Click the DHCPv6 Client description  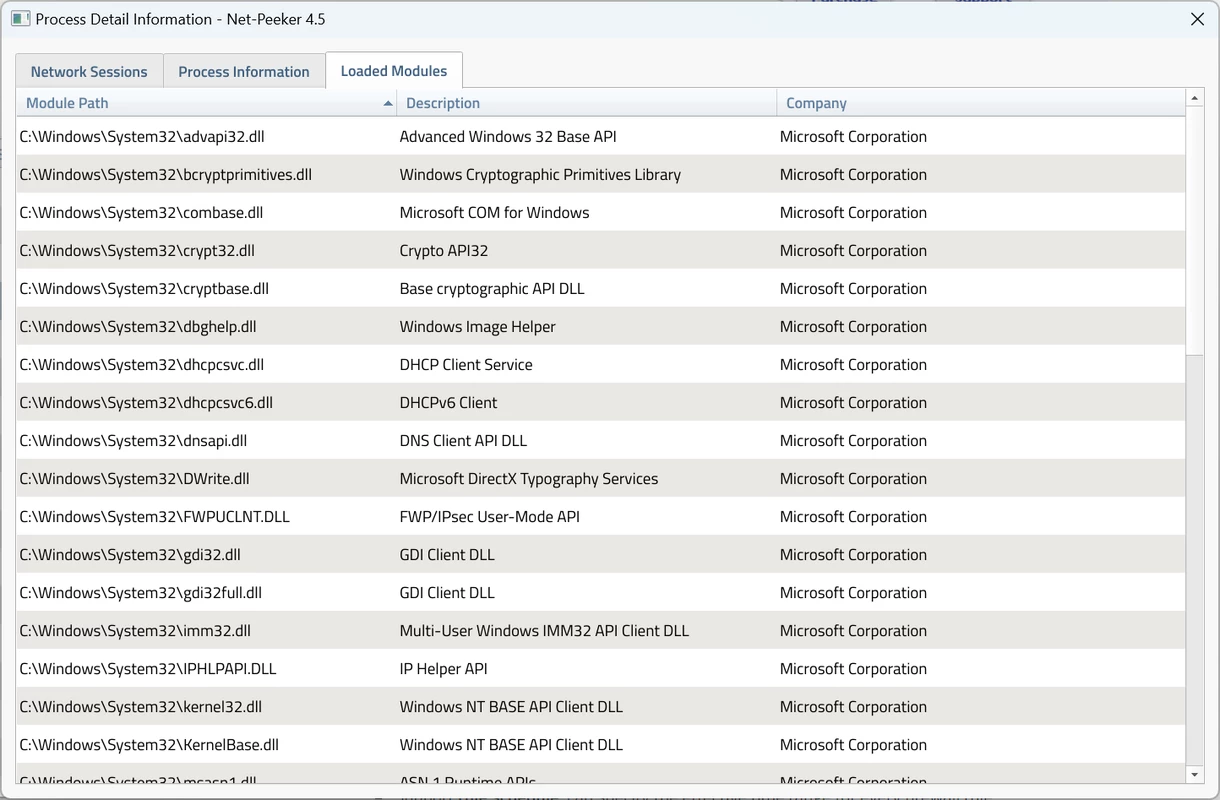(449, 403)
